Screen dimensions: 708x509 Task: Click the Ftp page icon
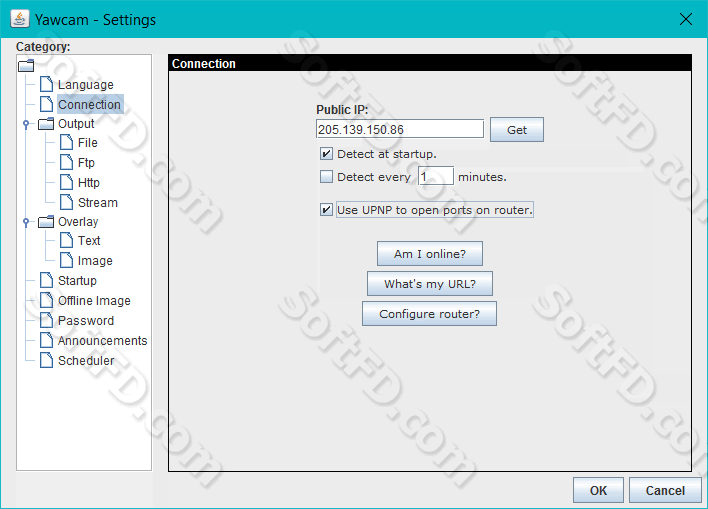coord(66,162)
